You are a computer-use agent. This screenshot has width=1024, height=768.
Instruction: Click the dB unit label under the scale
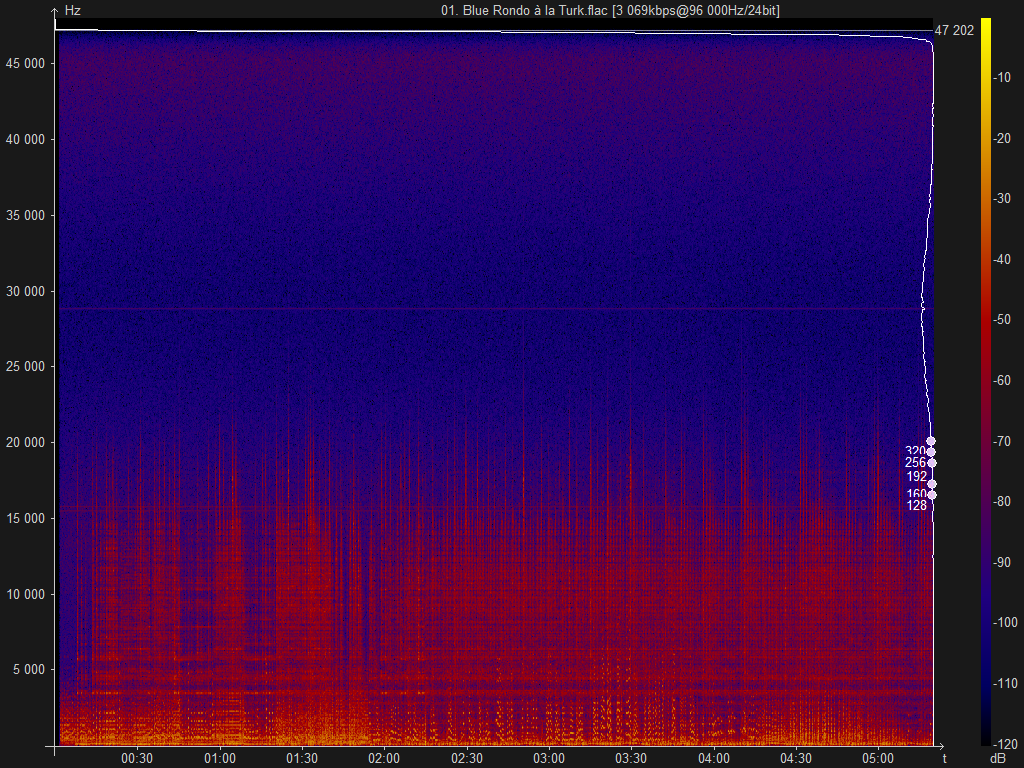(x=998, y=758)
